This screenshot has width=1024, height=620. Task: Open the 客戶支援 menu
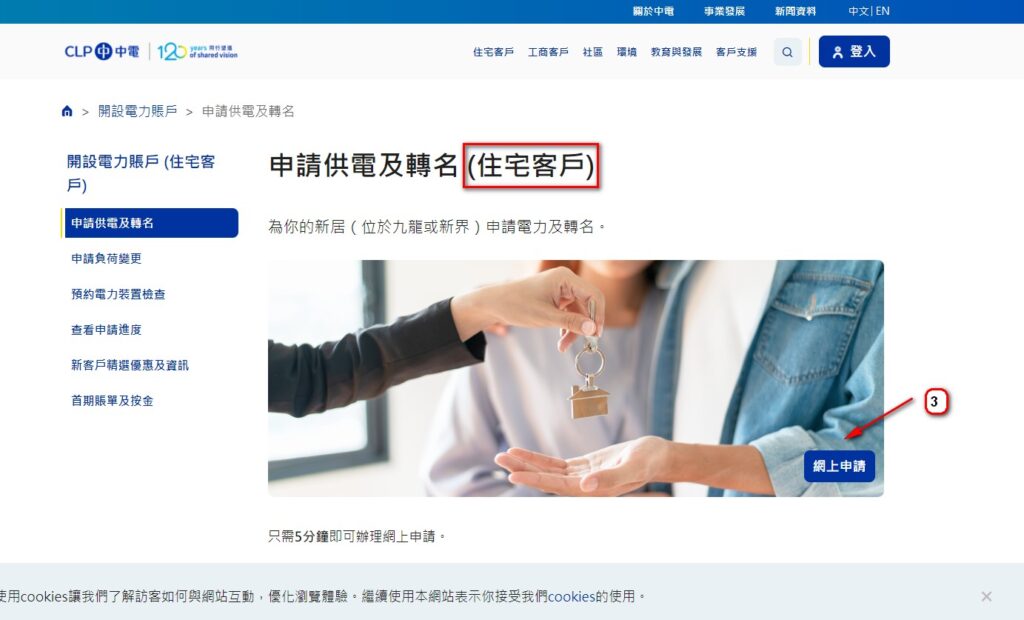(x=736, y=52)
